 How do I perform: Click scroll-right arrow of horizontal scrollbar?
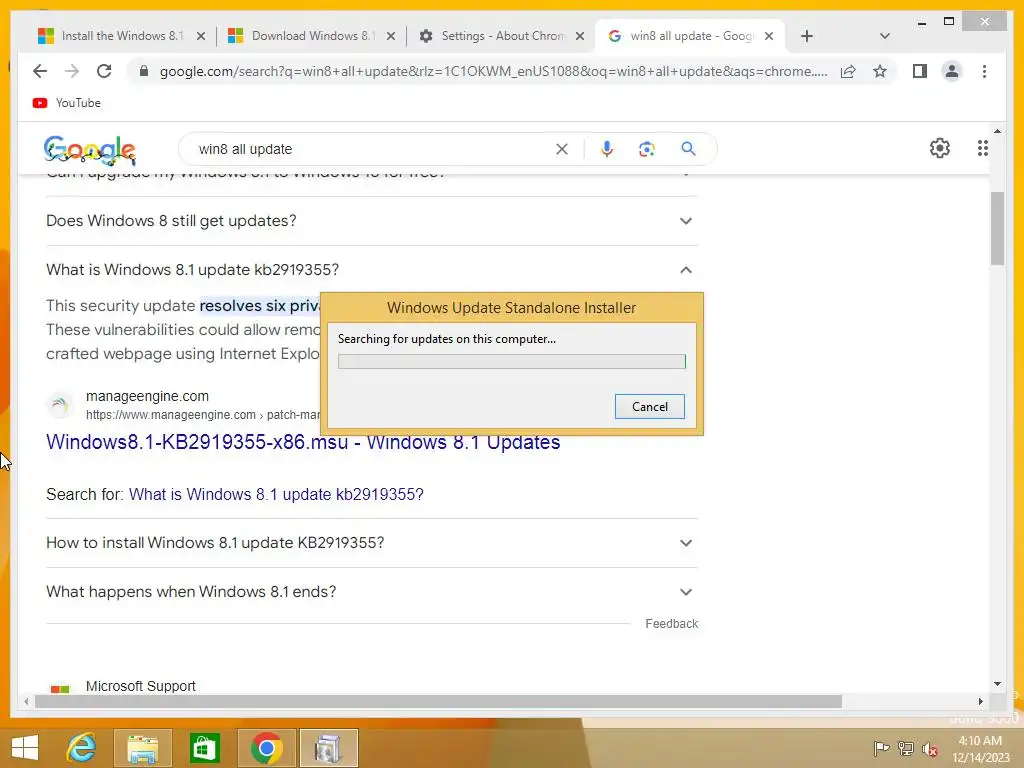click(980, 701)
